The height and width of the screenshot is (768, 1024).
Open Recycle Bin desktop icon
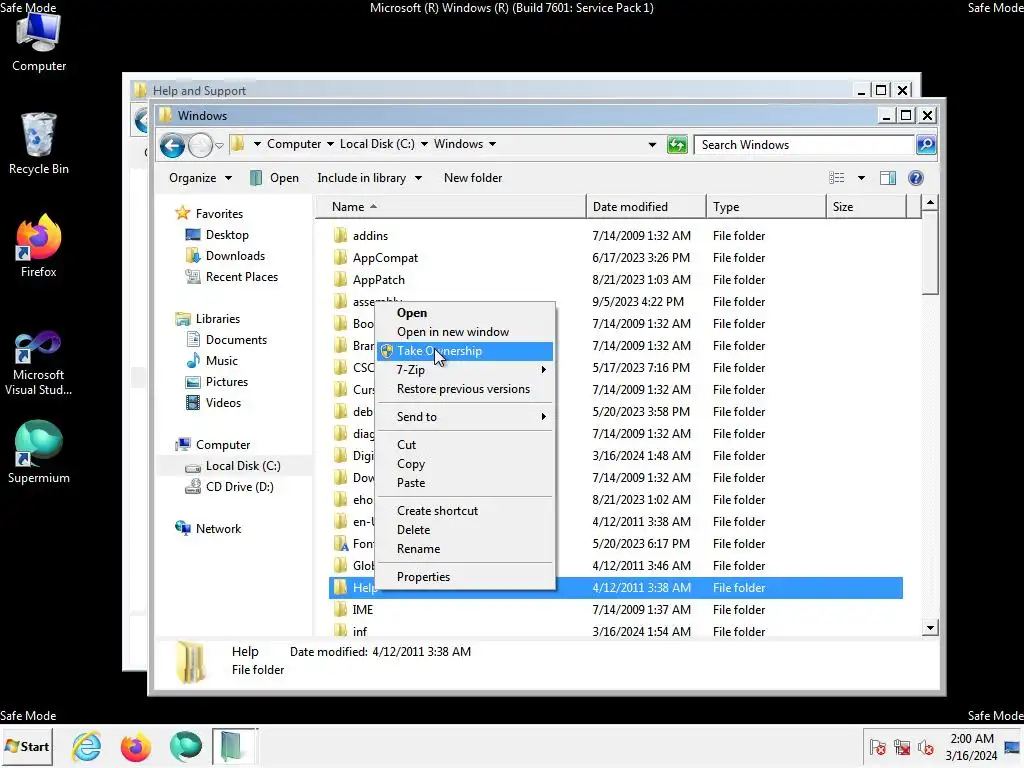(x=39, y=144)
